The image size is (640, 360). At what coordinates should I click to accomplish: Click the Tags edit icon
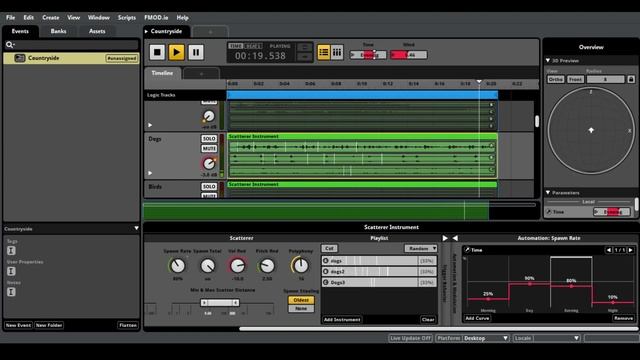tap(11, 251)
